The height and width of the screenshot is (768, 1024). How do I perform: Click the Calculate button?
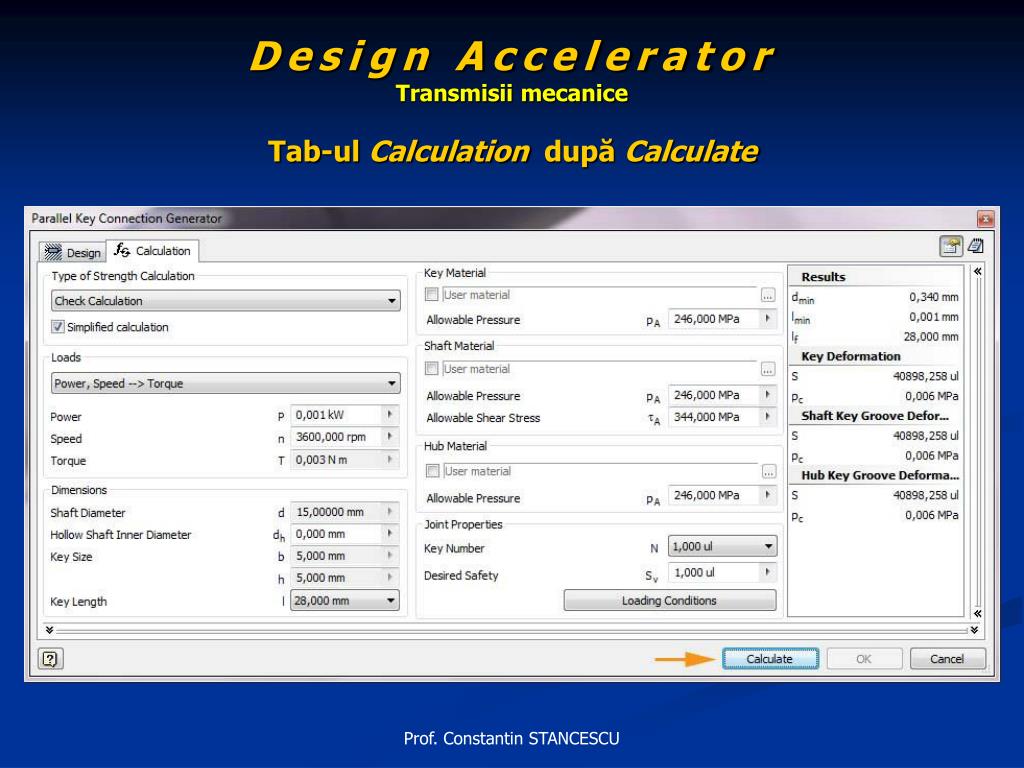pyautogui.click(x=770, y=659)
